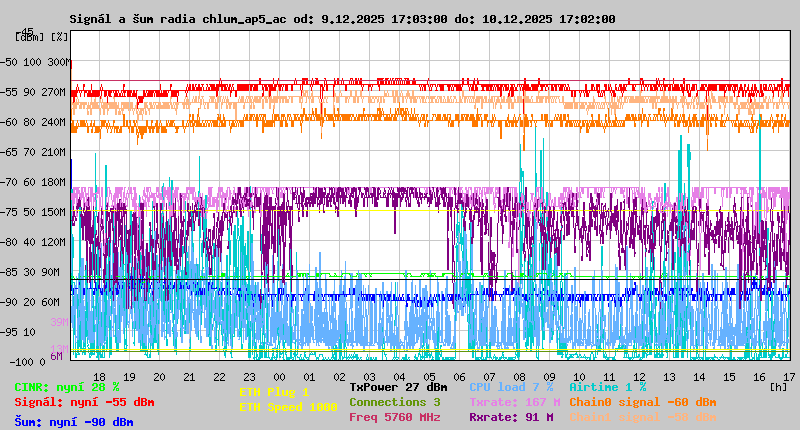Select the TxPower 27 dBm label
This screenshot has height=430, width=800.
point(398,386)
